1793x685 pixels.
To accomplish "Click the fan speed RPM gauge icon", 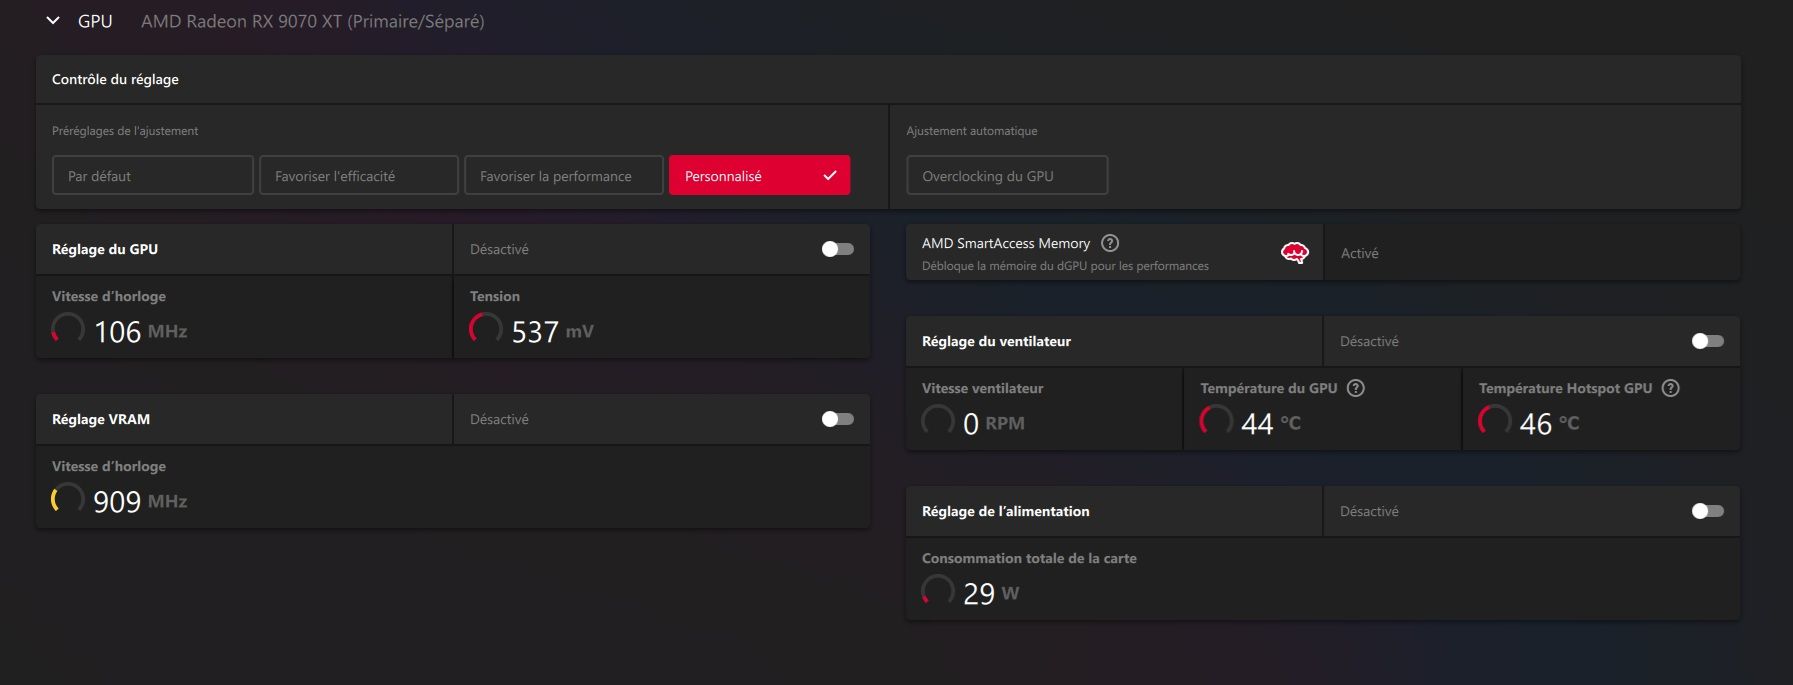I will point(938,421).
